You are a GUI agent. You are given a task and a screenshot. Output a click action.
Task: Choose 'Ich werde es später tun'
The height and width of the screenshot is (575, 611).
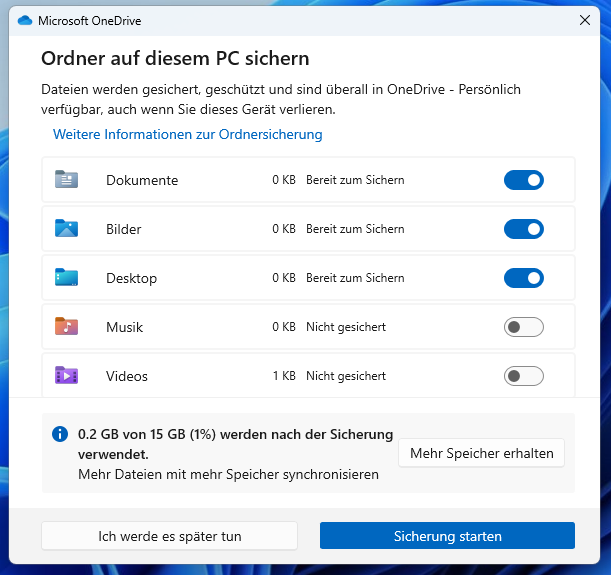(x=170, y=536)
